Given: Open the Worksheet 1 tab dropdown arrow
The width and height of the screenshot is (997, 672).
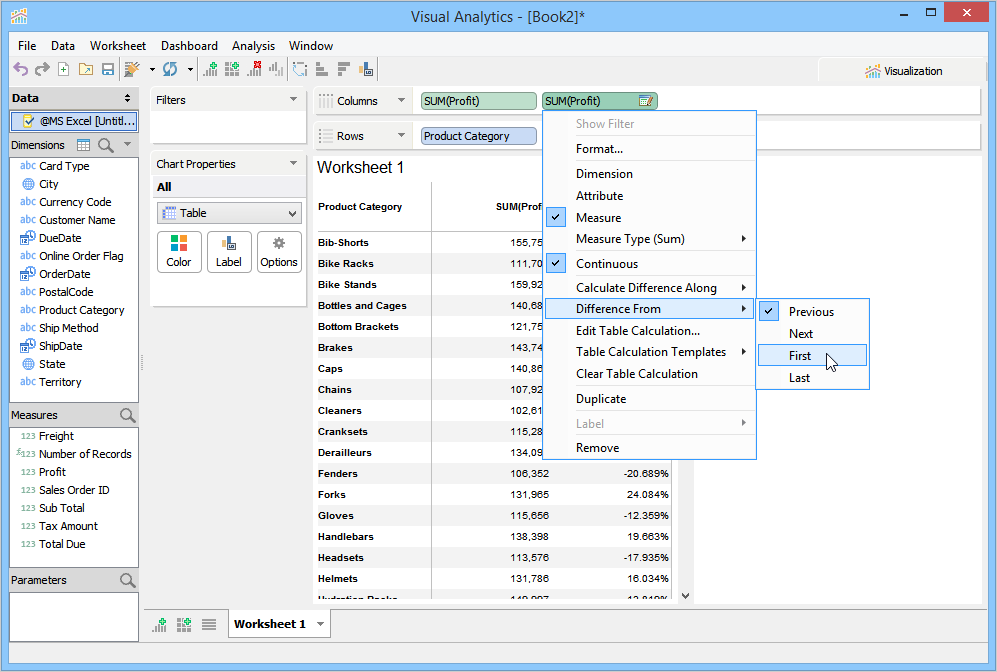Looking at the screenshot, I should pos(320,624).
